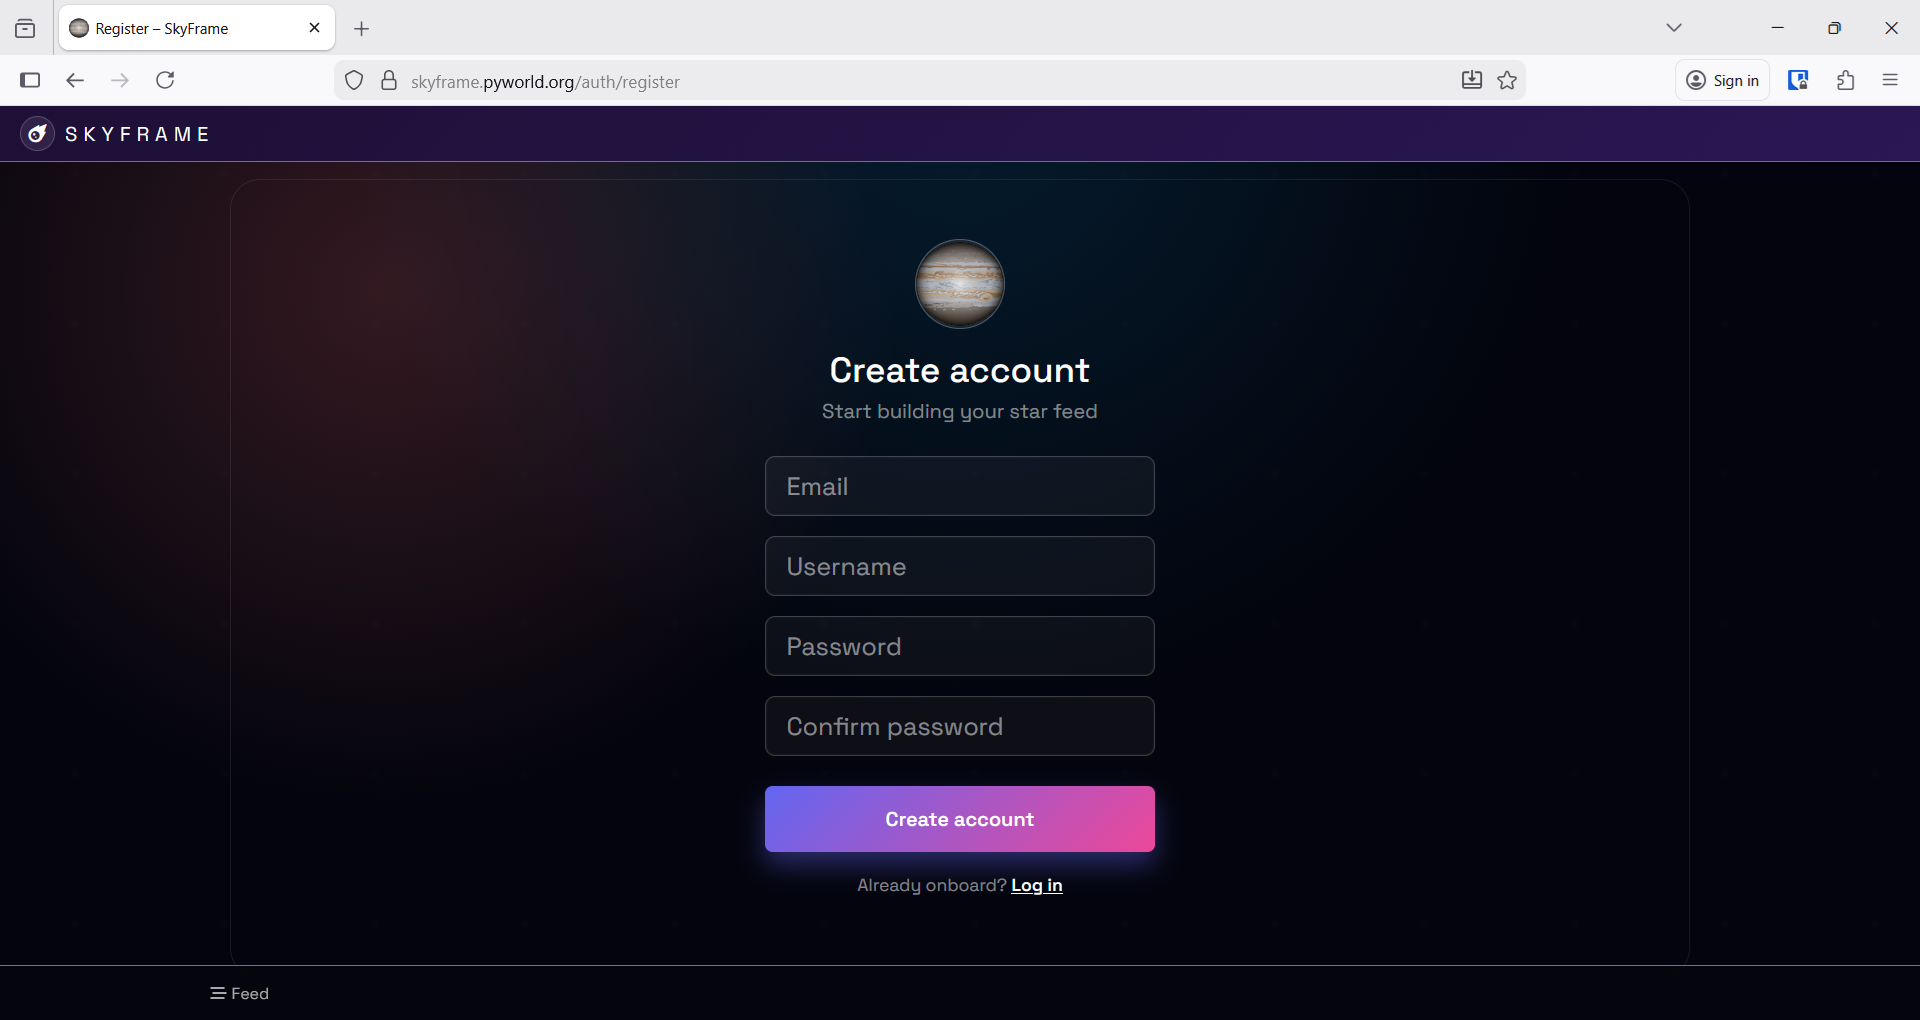The height and width of the screenshot is (1020, 1920).
Task: Open the list-all-tabs dropdown chevron
Action: click(x=1675, y=27)
